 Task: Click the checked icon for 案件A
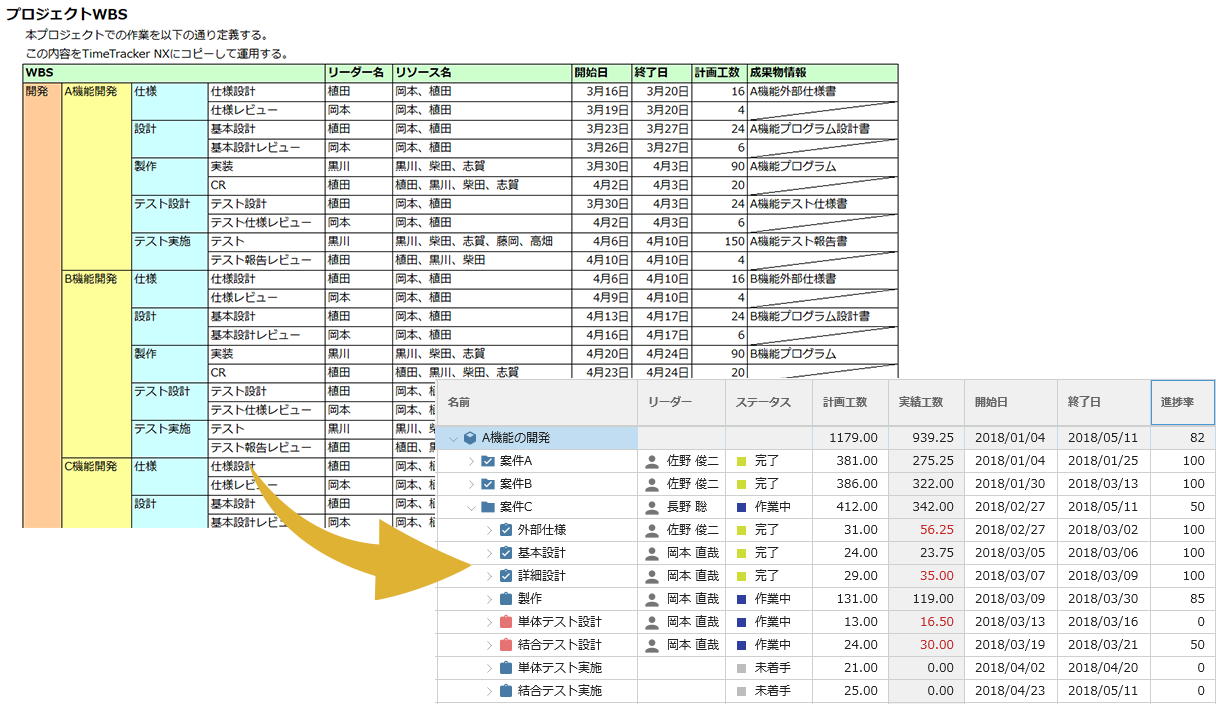(x=488, y=461)
